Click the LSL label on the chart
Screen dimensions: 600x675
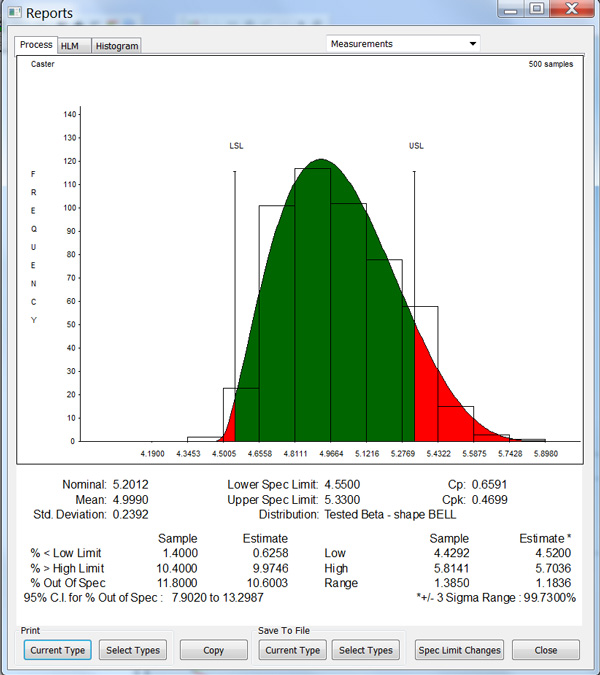tap(236, 146)
